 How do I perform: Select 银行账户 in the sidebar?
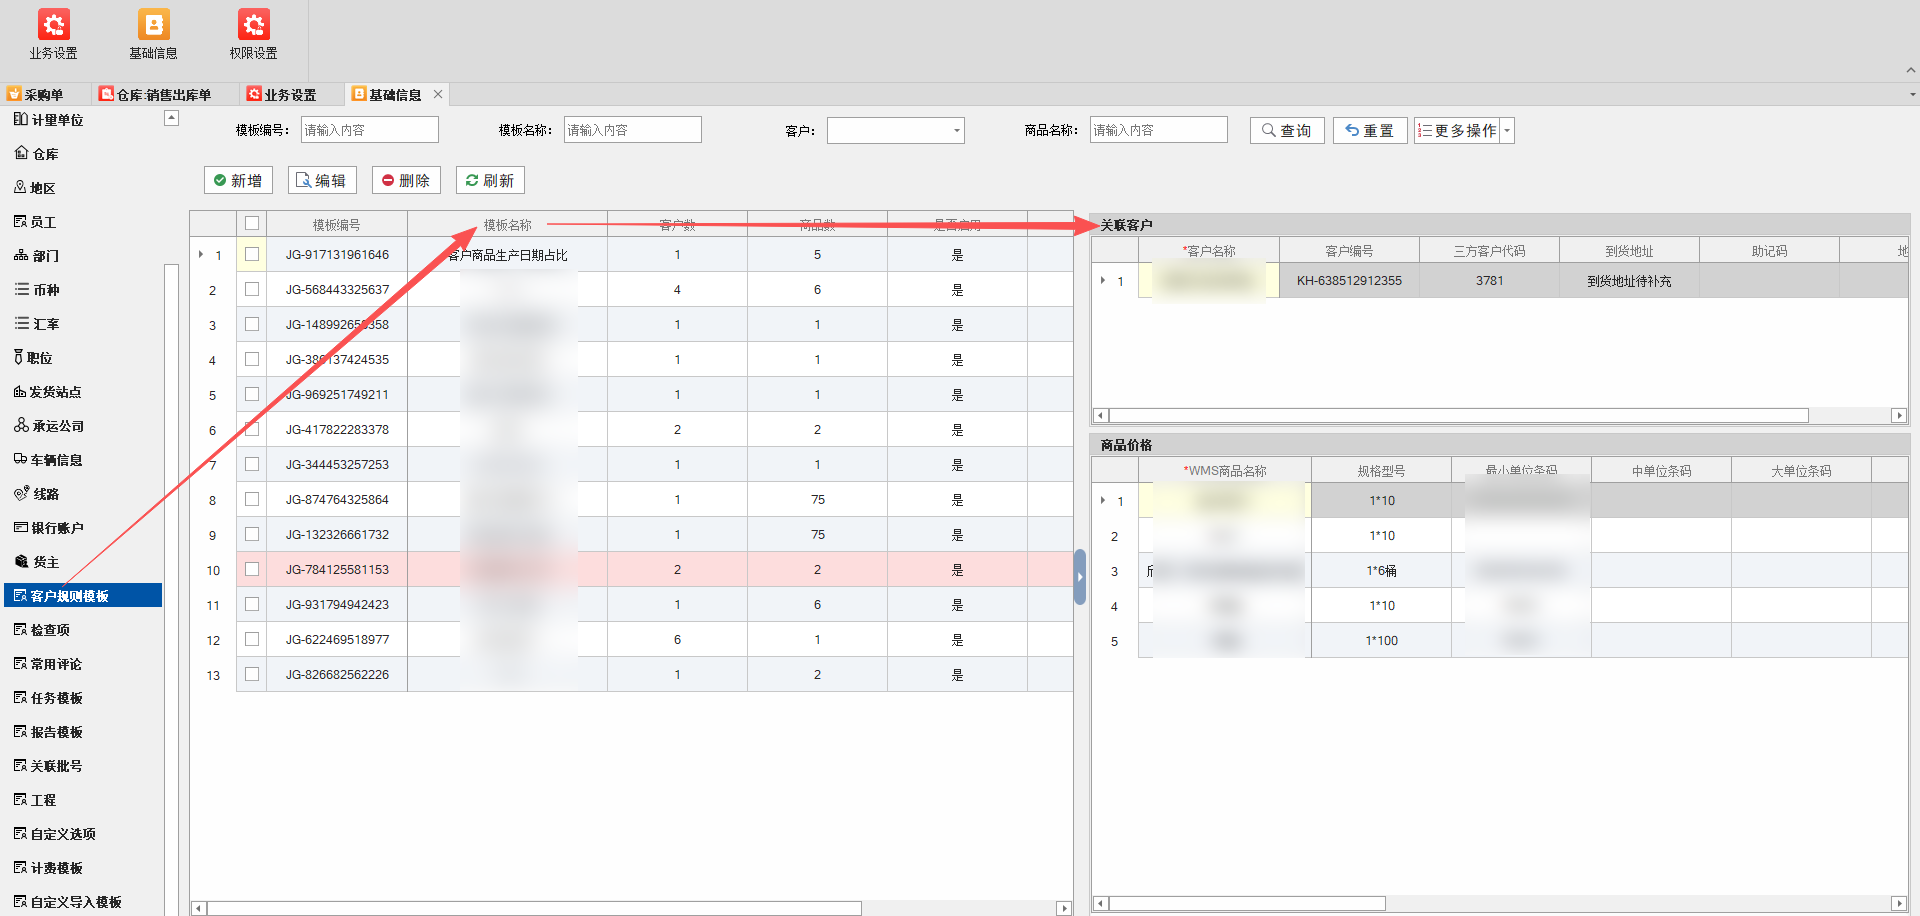click(57, 528)
